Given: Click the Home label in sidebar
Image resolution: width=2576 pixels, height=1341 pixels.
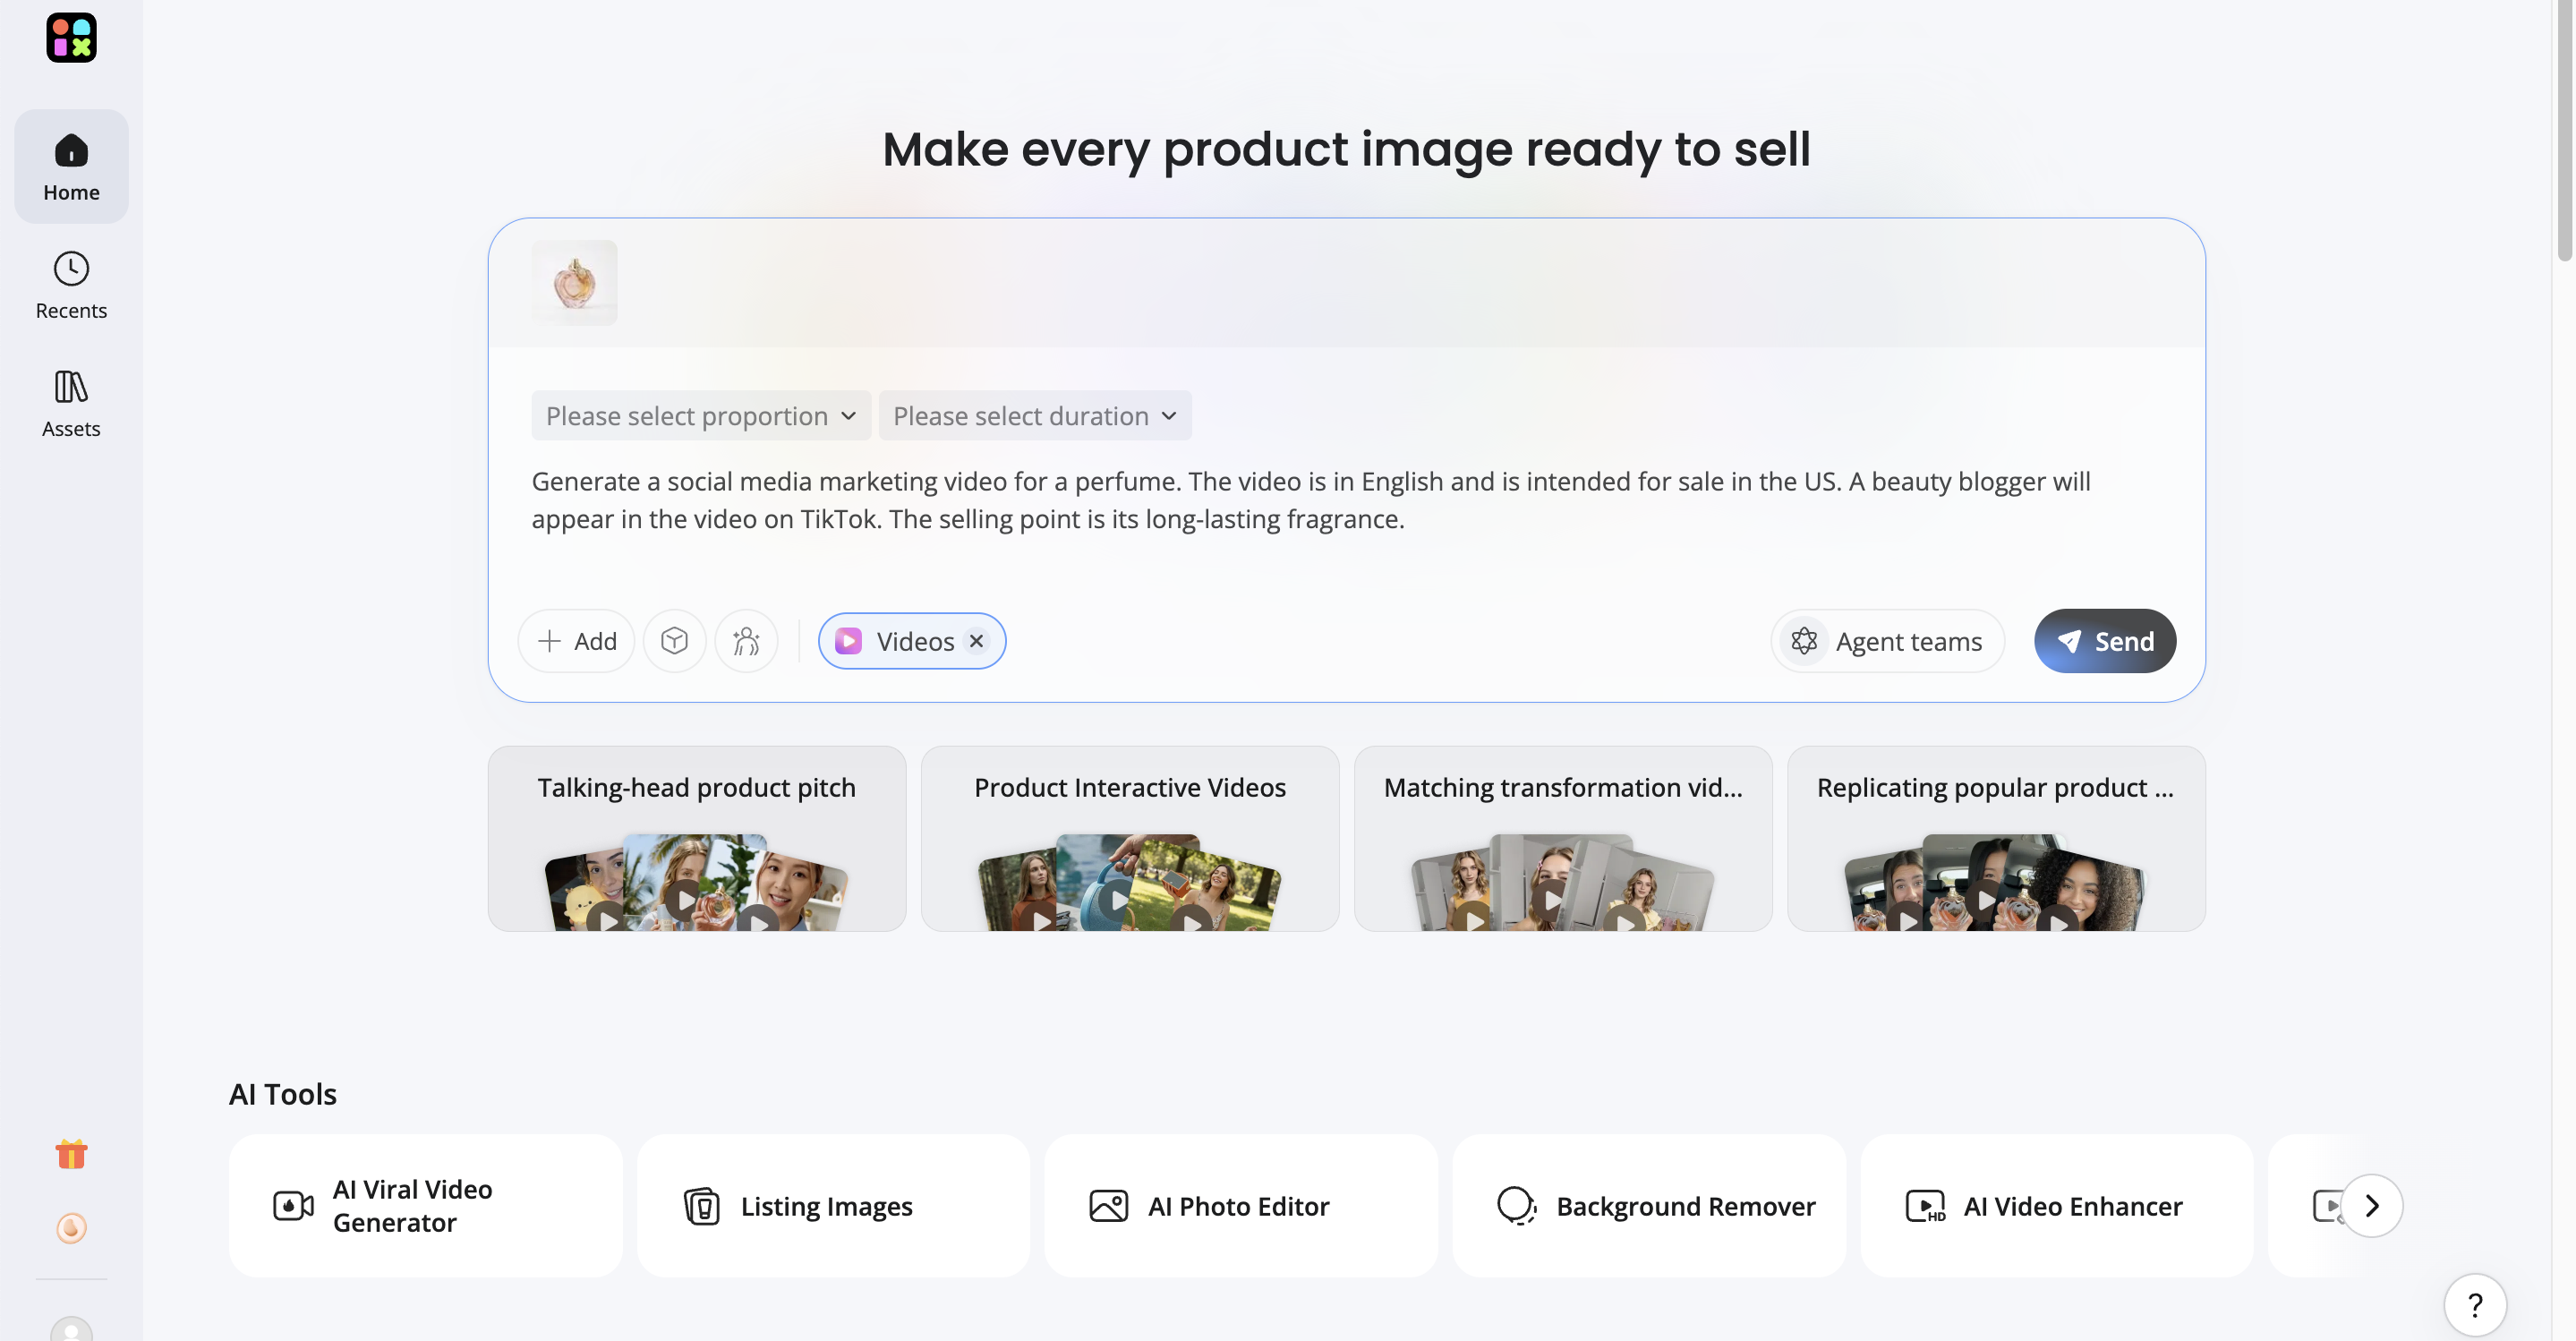Looking at the screenshot, I should pos(71,192).
